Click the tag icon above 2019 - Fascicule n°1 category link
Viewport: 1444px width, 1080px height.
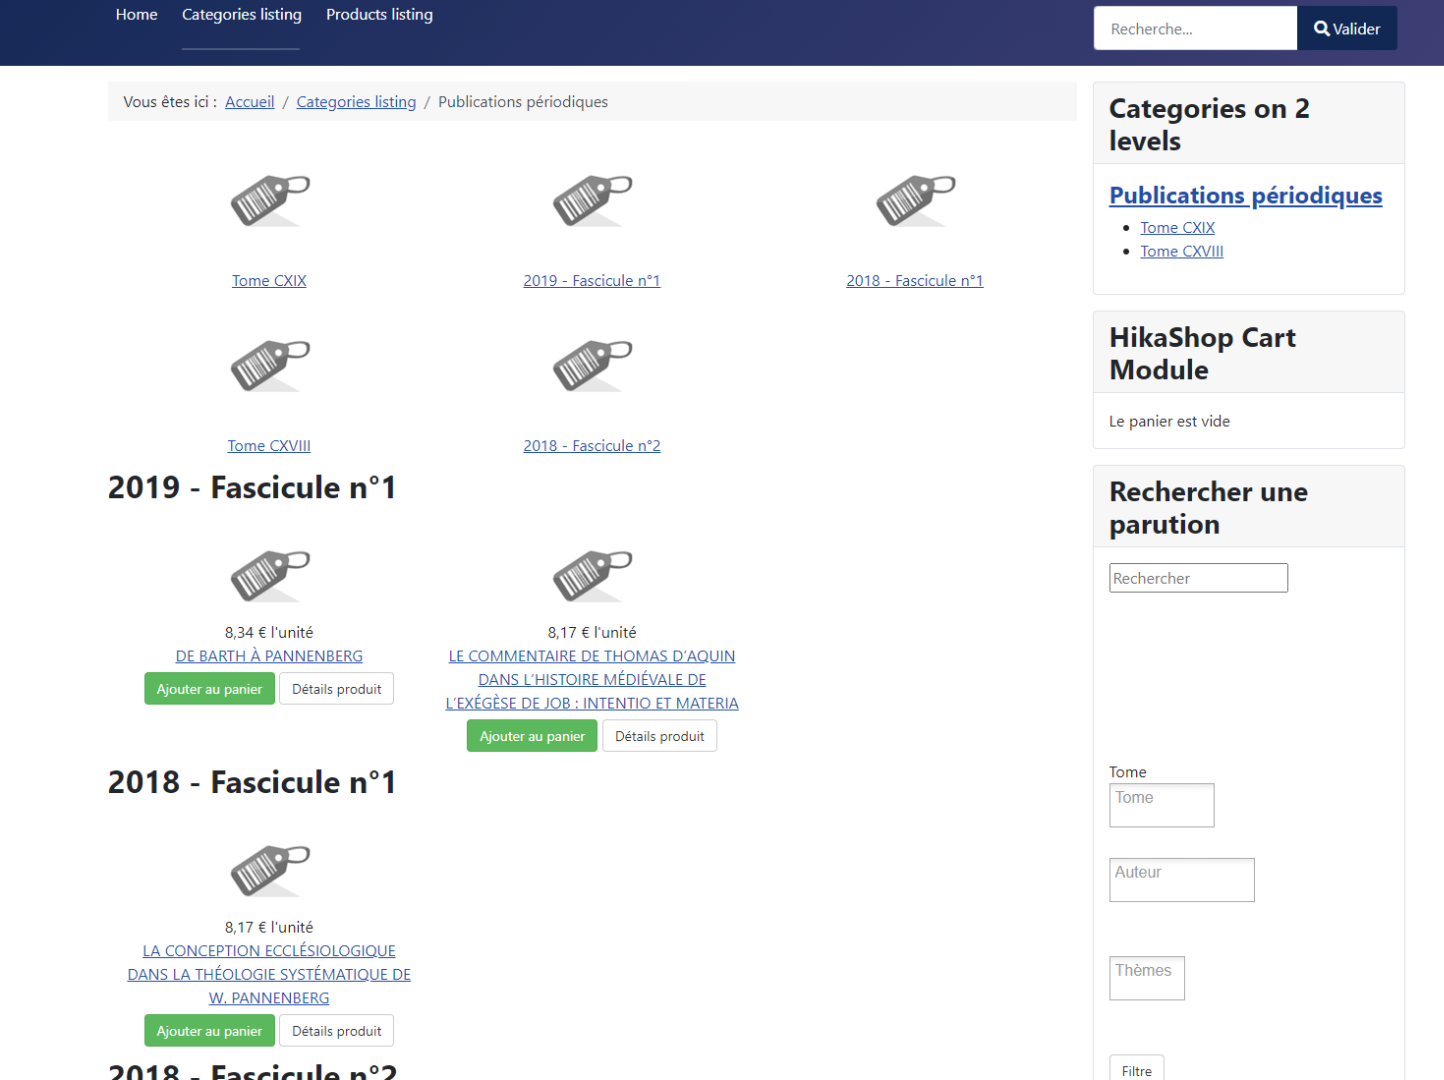[592, 200]
